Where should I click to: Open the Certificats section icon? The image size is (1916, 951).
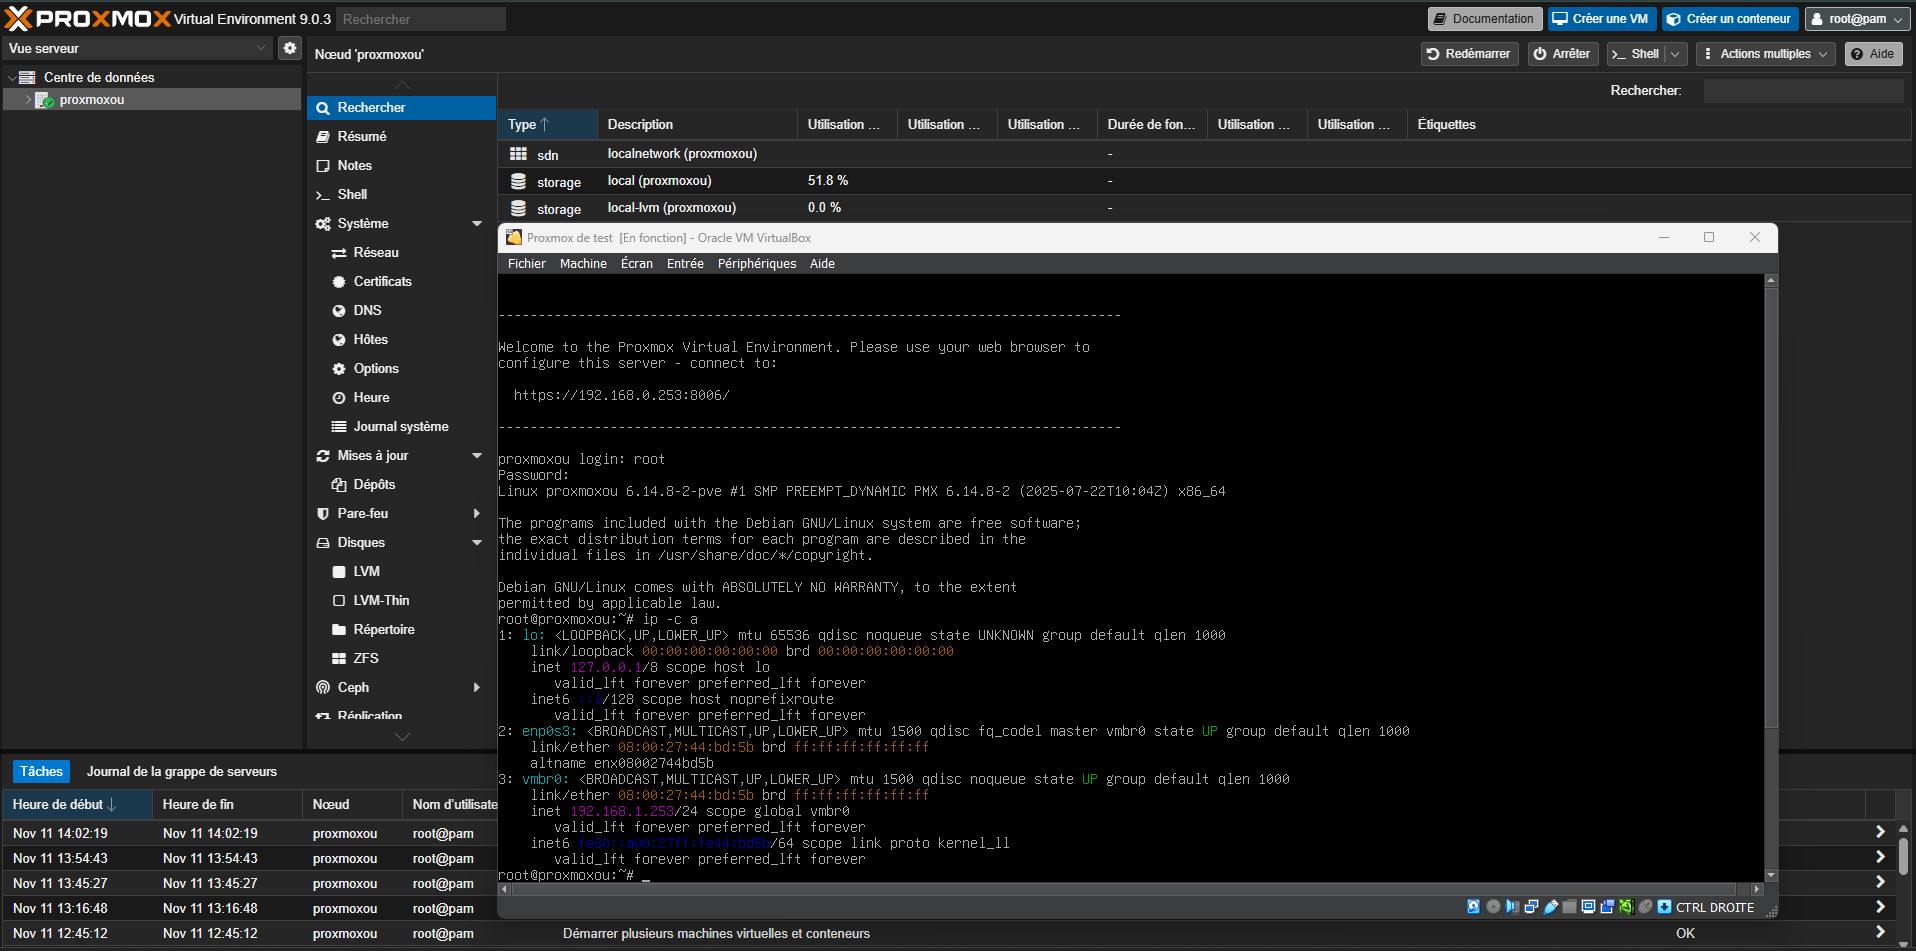(x=339, y=282)
